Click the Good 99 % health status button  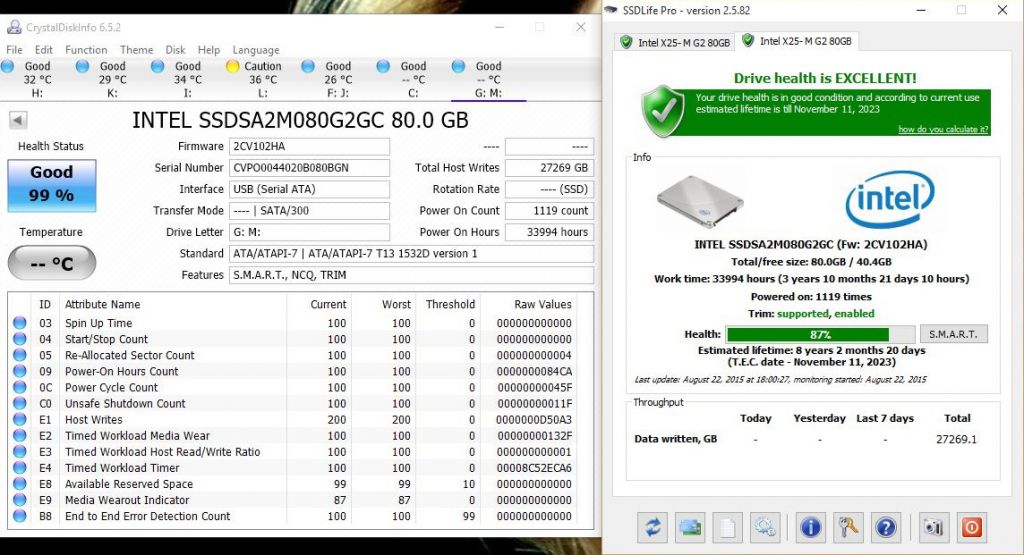tap(52, 185)
